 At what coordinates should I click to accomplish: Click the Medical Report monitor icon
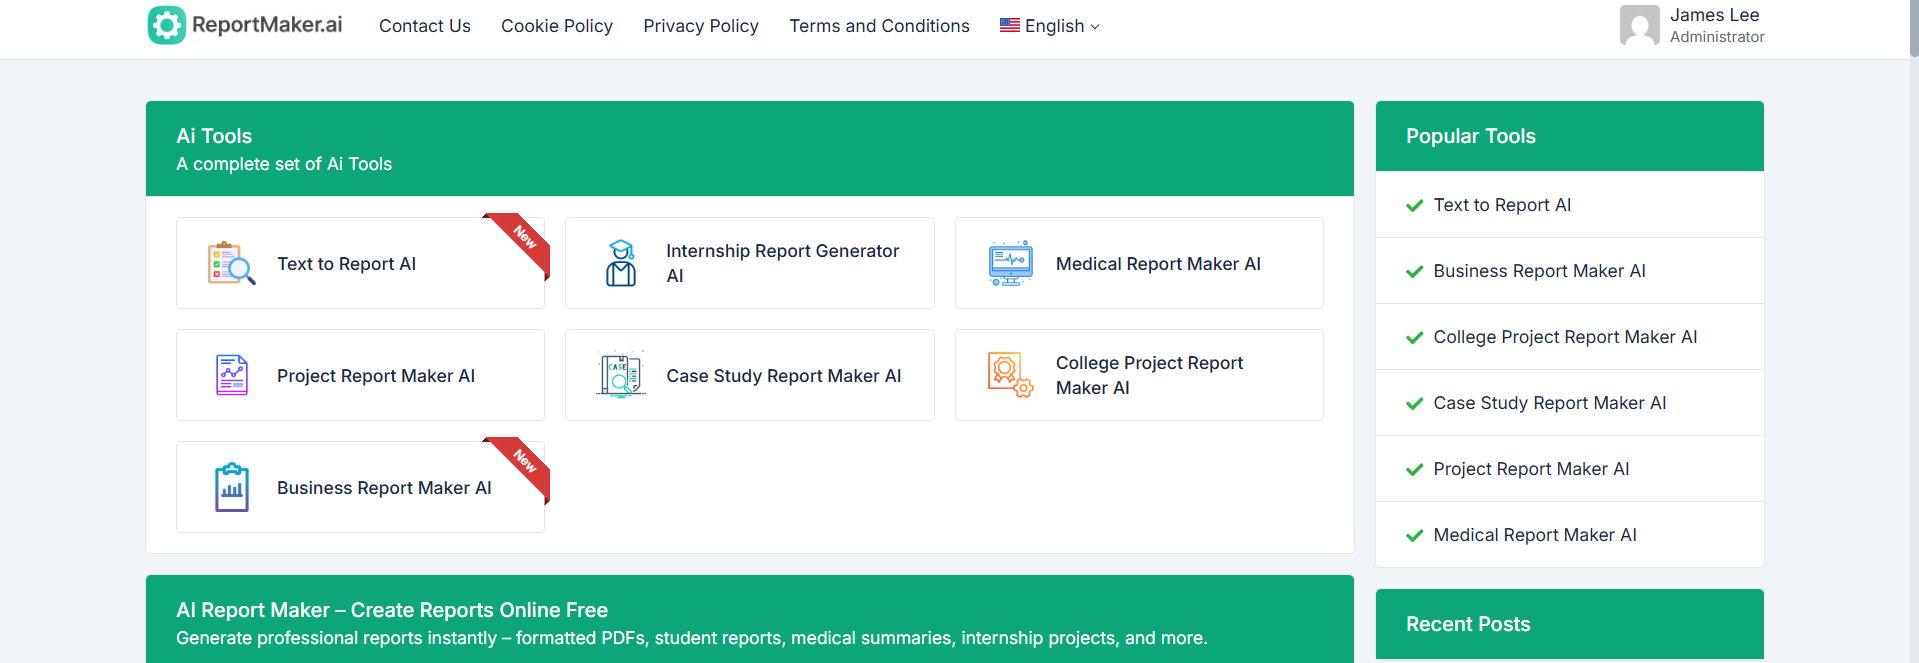[1010, 264]
